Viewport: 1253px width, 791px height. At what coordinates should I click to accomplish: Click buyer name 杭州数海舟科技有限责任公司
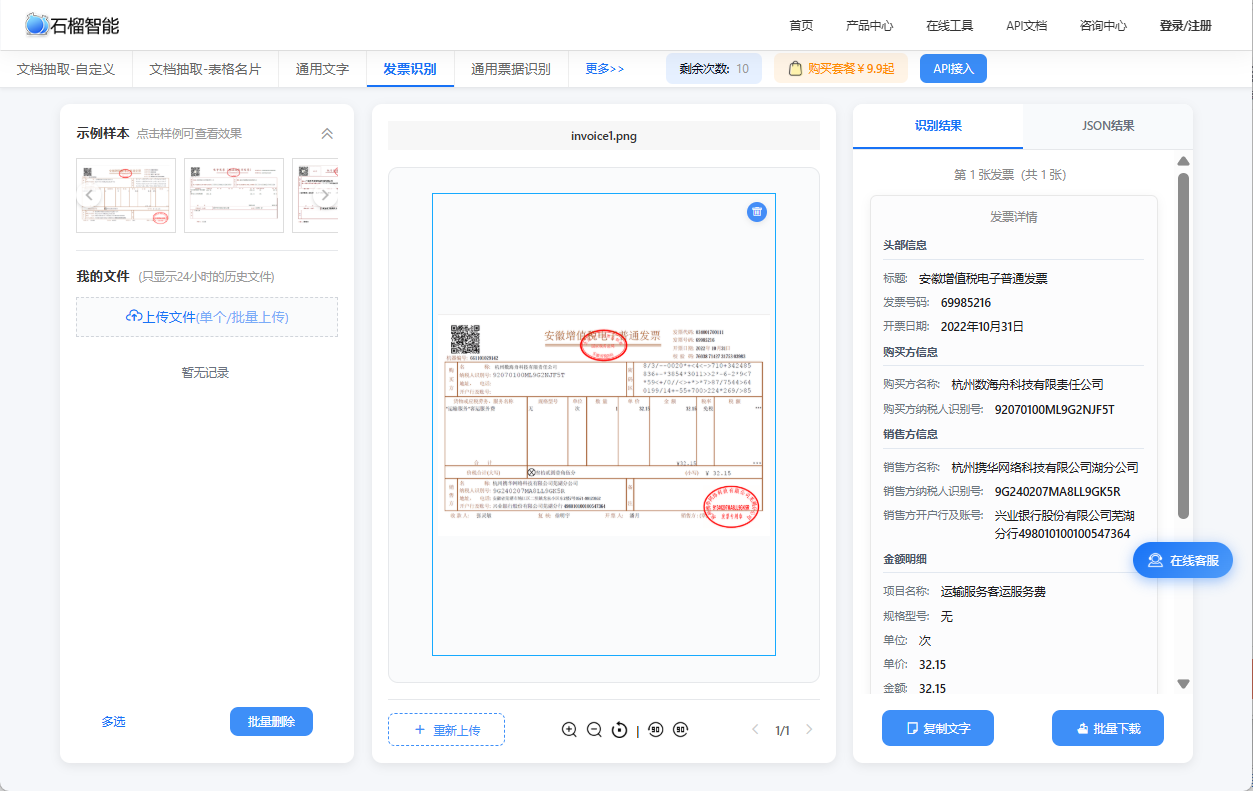(x=1028, y=384)
